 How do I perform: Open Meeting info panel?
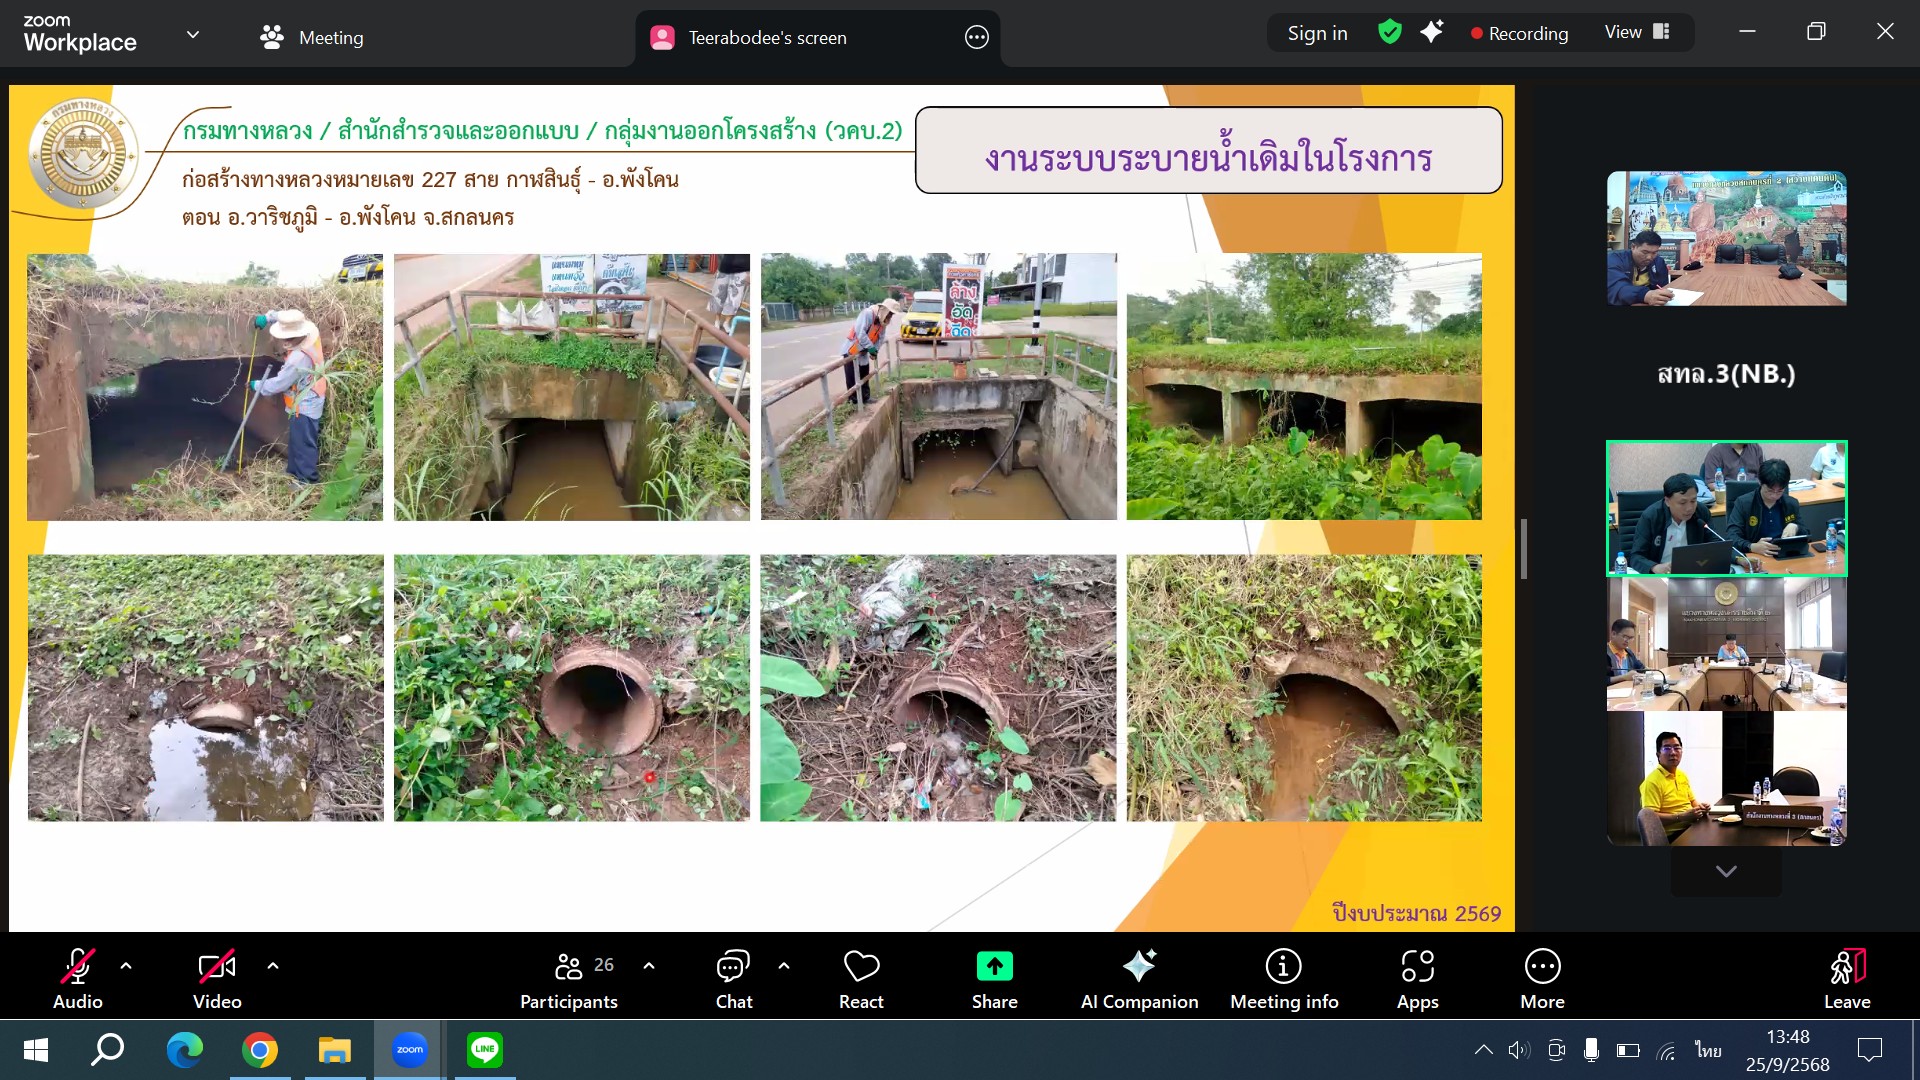coord(1284,978)
